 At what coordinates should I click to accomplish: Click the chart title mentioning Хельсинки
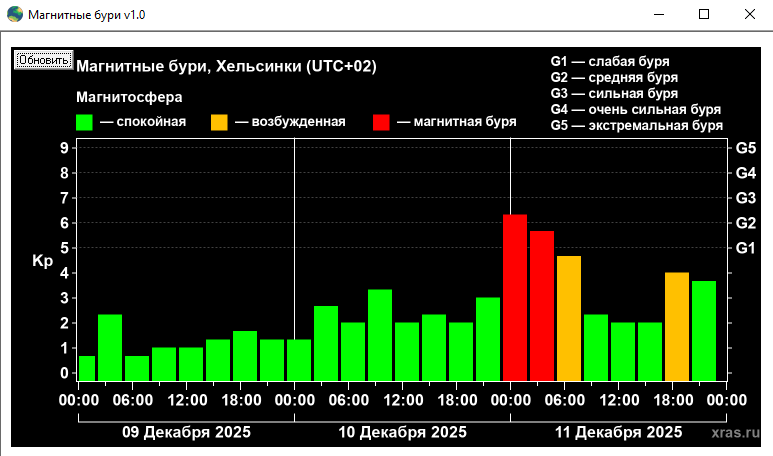[x=226, y=66]
